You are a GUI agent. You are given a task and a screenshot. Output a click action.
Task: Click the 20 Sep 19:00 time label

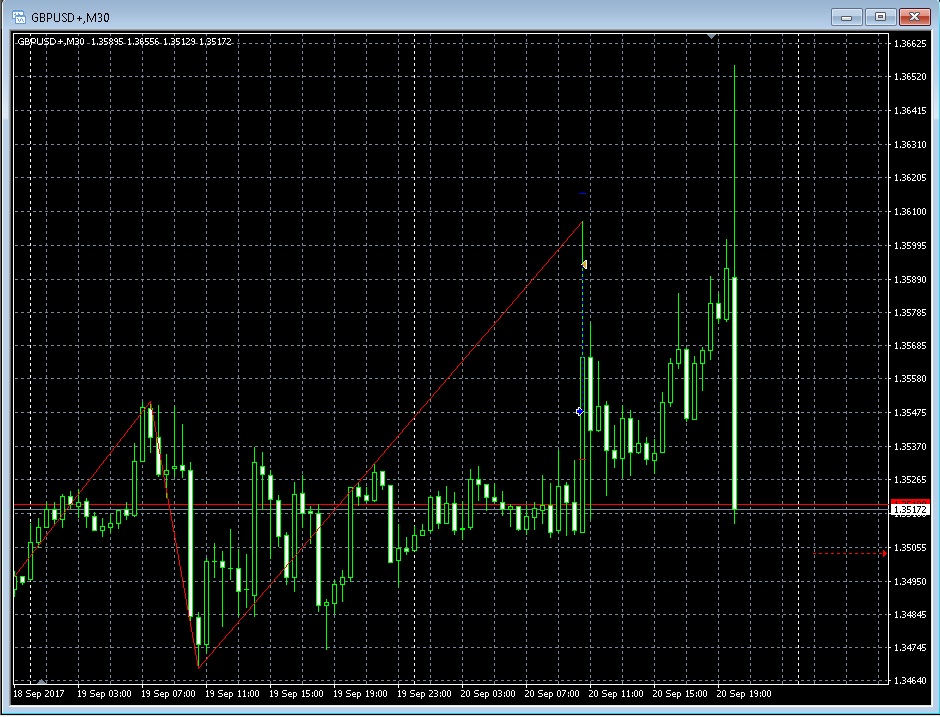pyautogui.click(x=744, y=694)
